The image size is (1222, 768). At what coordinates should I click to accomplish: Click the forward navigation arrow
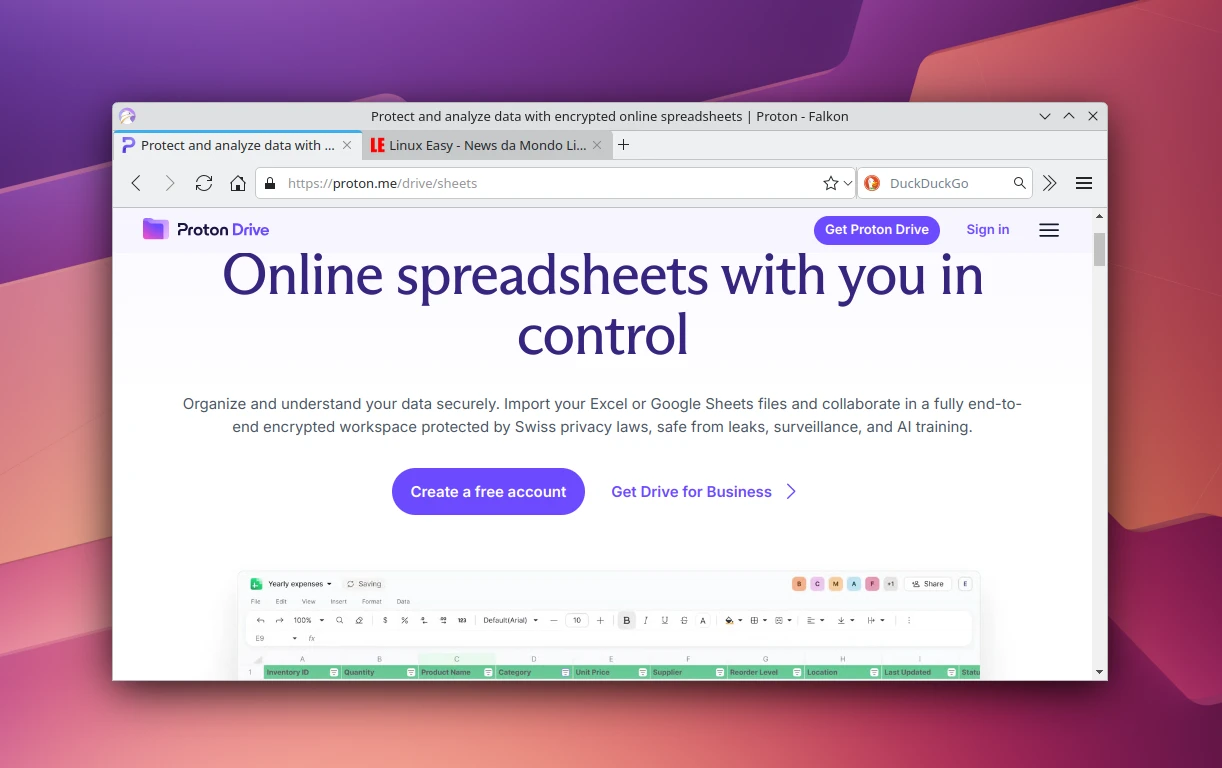point(170,183)
